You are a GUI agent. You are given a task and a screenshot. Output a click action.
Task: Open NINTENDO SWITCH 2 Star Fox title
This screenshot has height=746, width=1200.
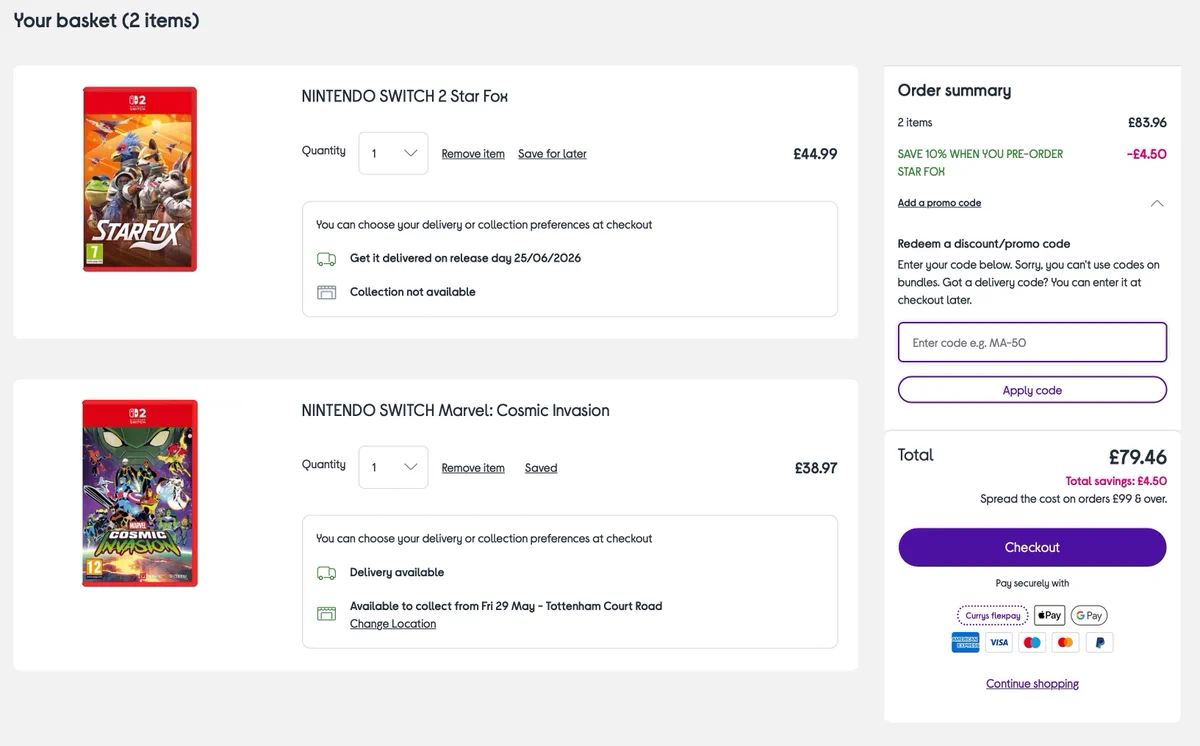pyautogui.click(x=405, y=97)
